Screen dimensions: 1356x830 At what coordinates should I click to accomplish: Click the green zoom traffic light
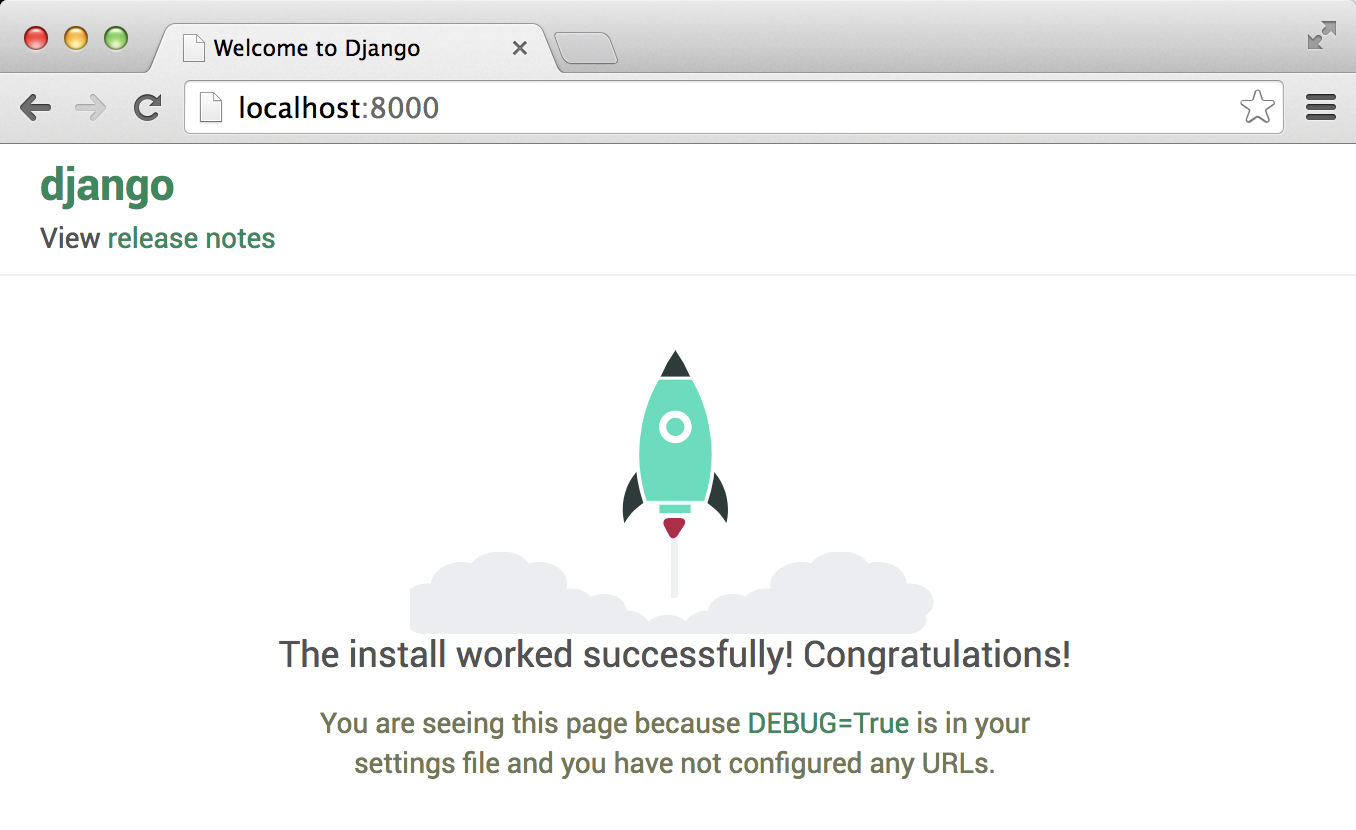coord(116,38)
